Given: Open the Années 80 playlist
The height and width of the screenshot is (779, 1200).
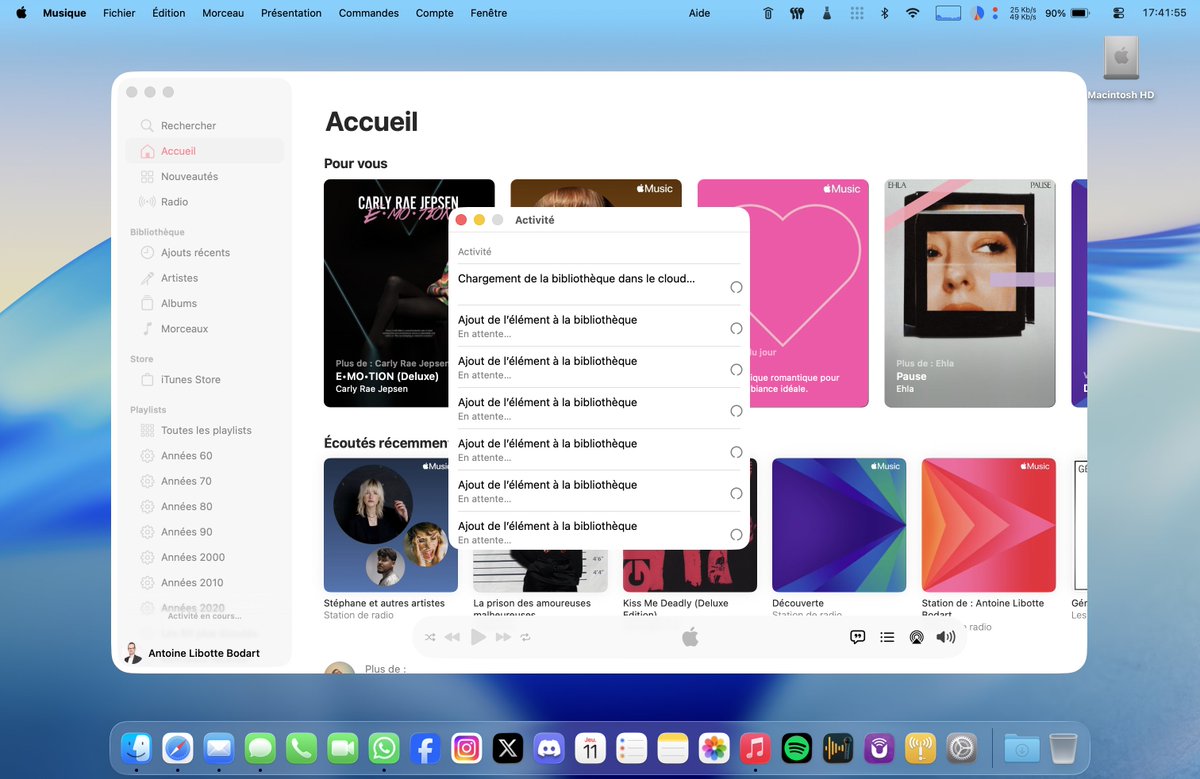Looking at the screenshot, I should 205,507.
